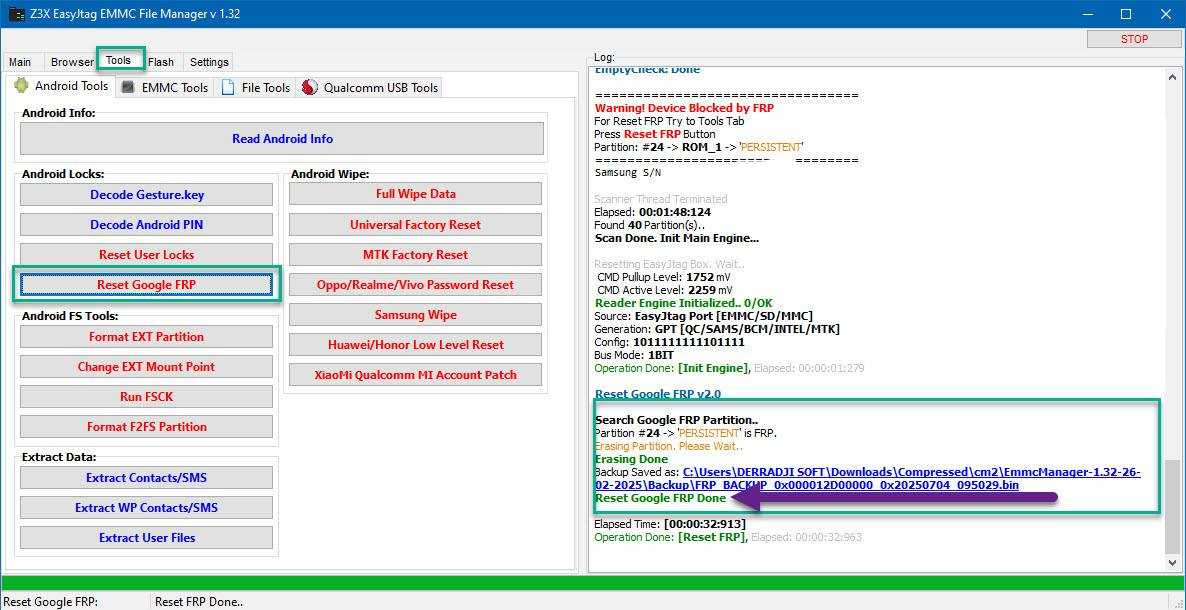Click 'Reset FRP Done..' status bar text
Image resolution: width=1186 pixels, height=610 pixels.
pyautogui.click(x=199, y=602)
